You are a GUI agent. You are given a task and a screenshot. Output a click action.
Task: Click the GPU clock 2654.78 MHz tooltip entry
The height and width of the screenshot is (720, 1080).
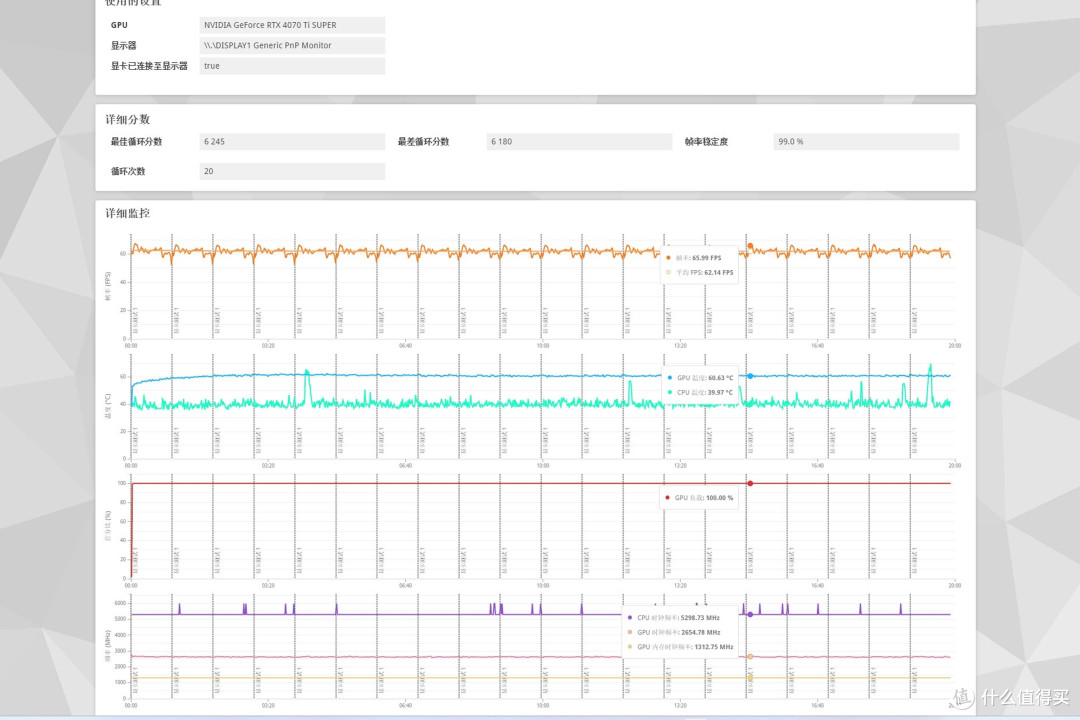674,632
